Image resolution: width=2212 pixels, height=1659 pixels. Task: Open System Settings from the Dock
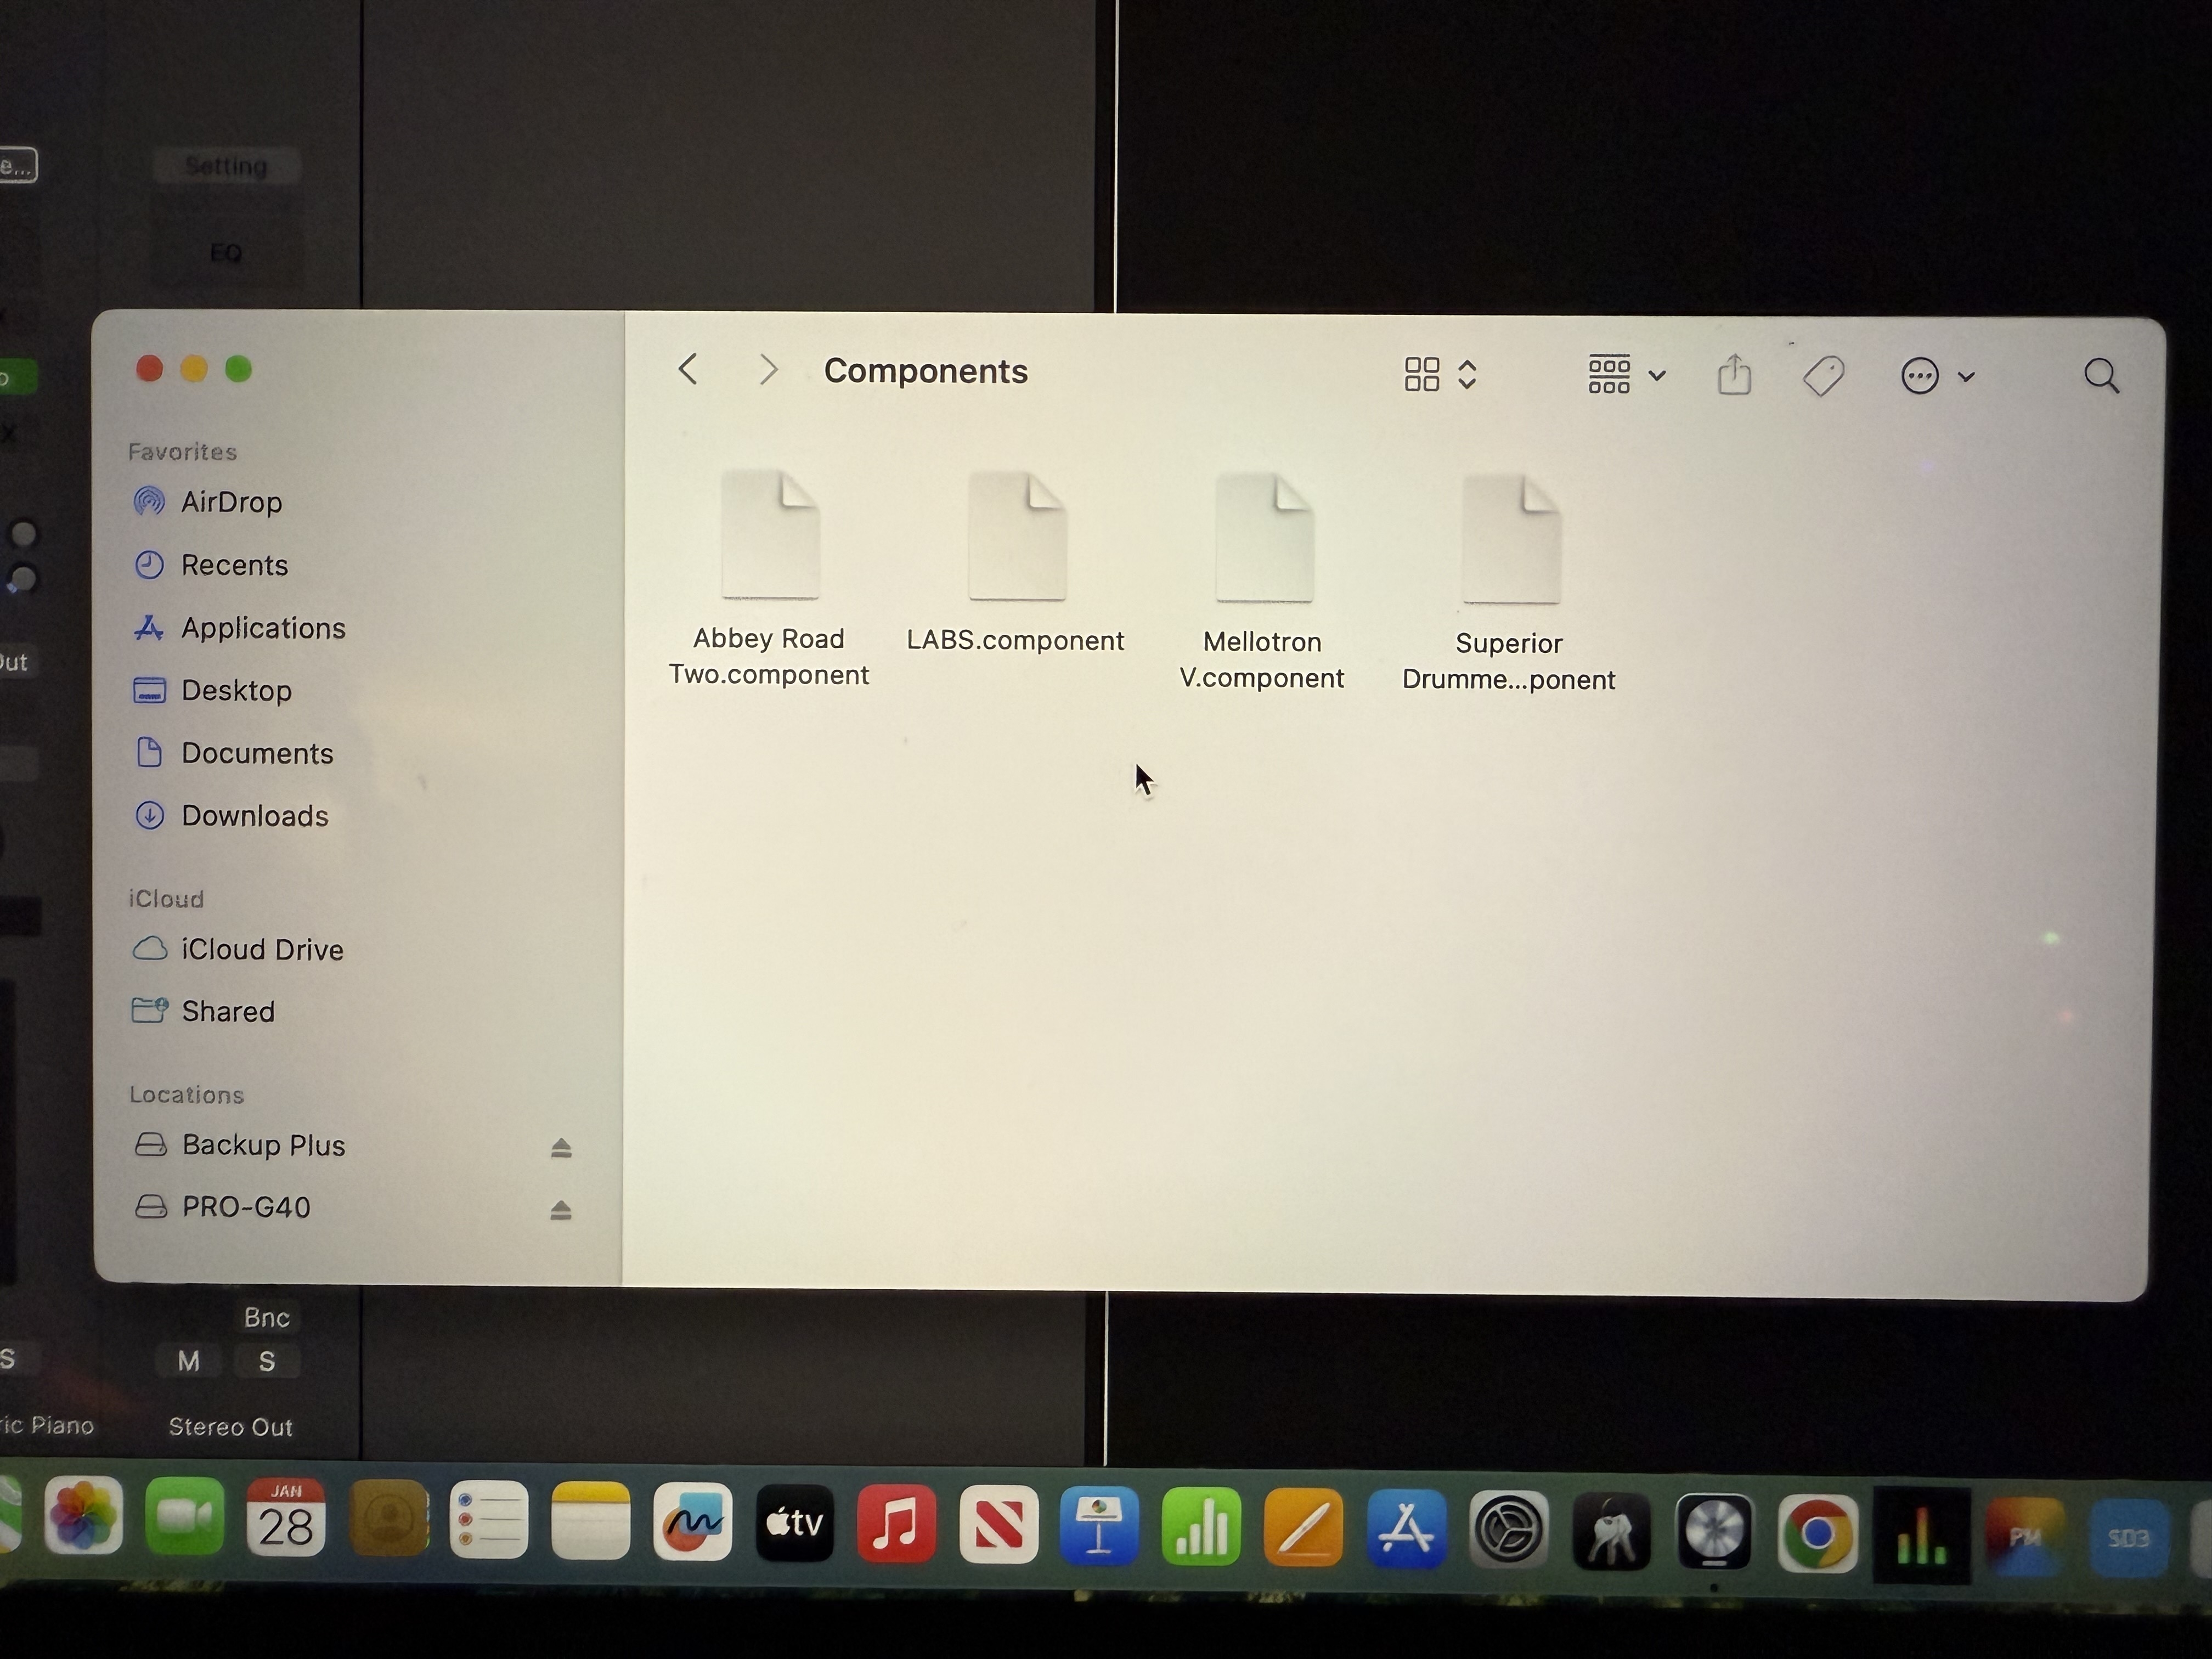click(x=1509, y=1530)
